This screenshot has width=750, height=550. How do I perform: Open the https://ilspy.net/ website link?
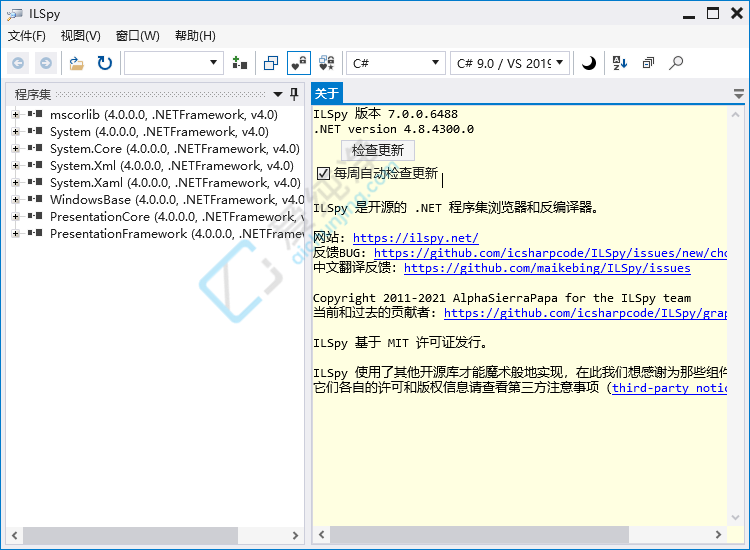point(416,238)
